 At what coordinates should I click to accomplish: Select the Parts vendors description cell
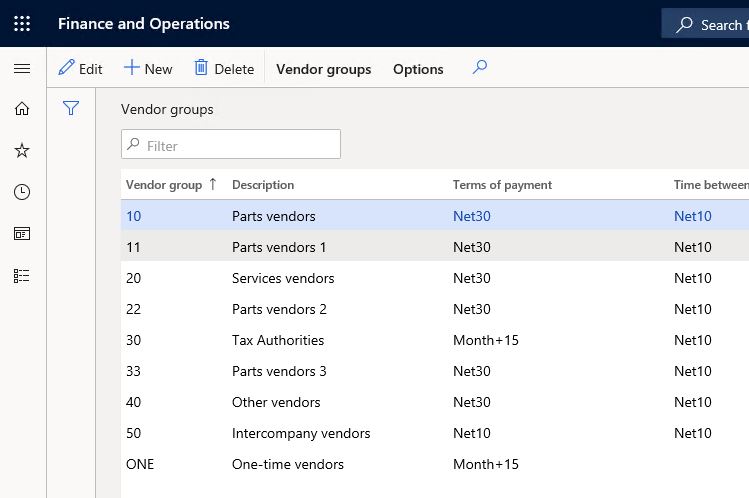pos(274,216)
